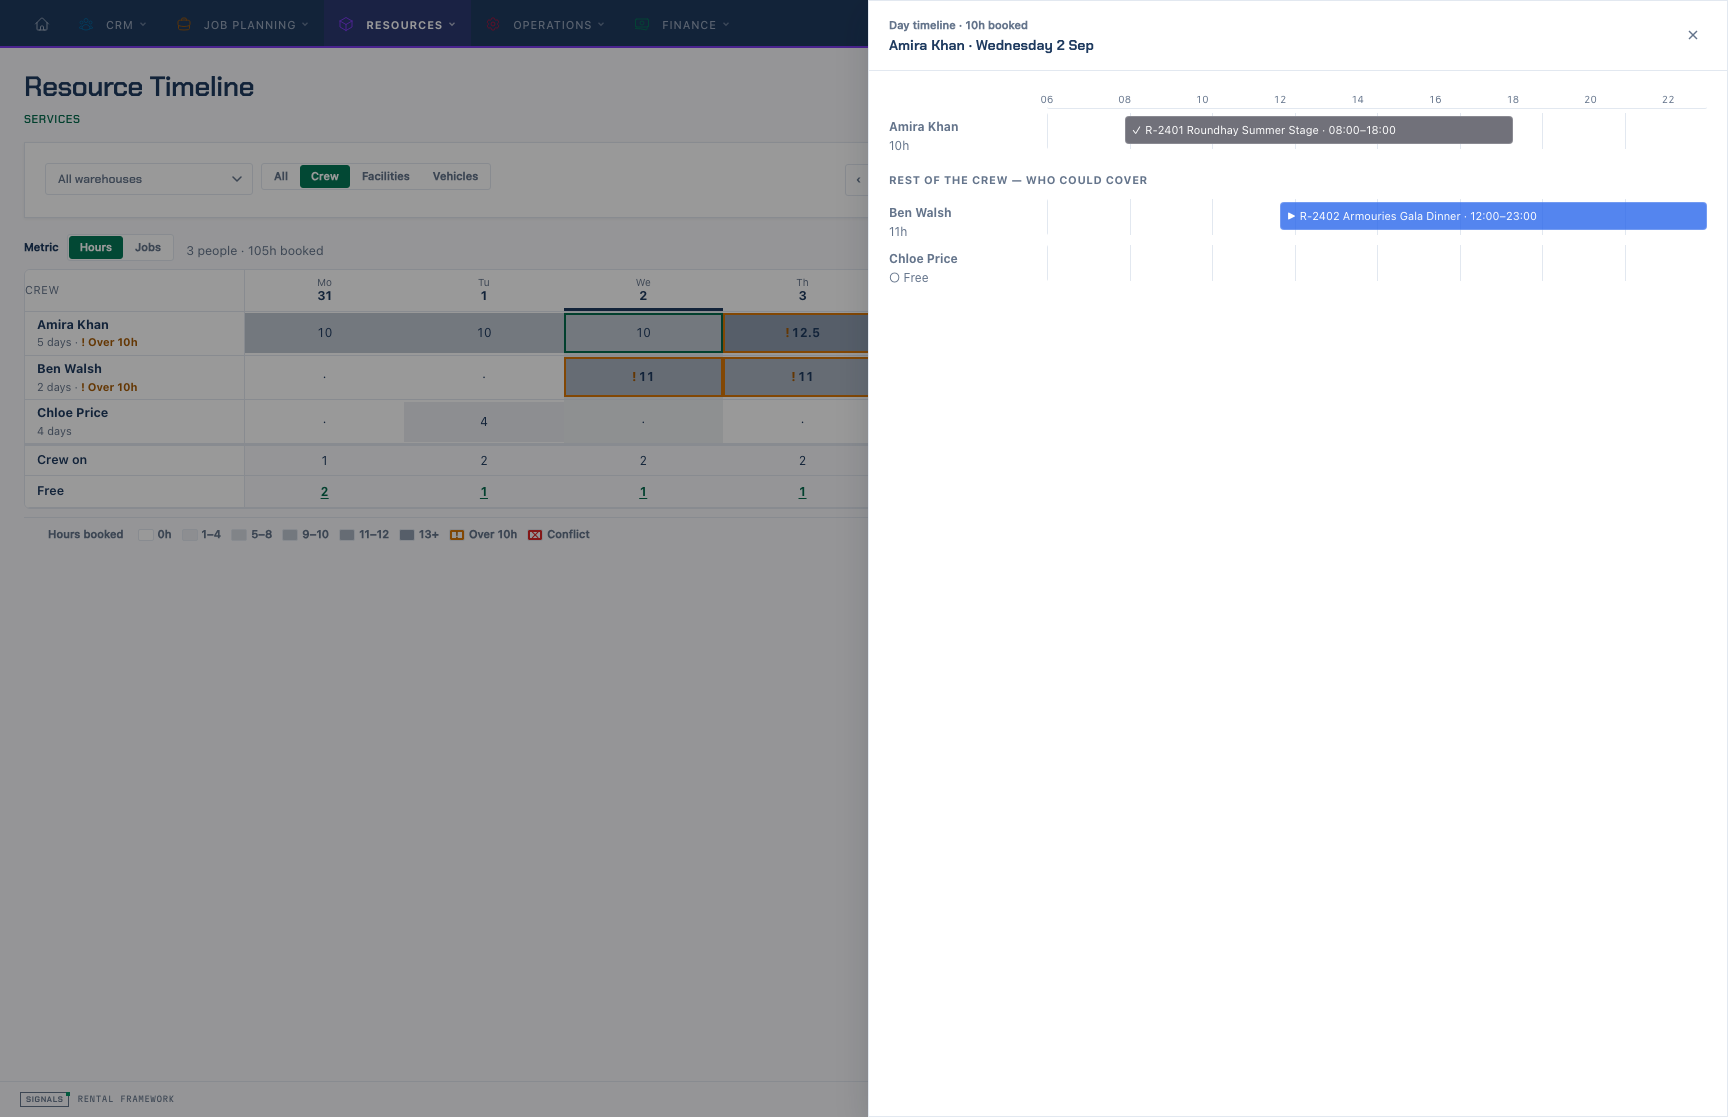Click the Finance module icon
This screenshot has height=1117, width=1728.
coord(642,24)
